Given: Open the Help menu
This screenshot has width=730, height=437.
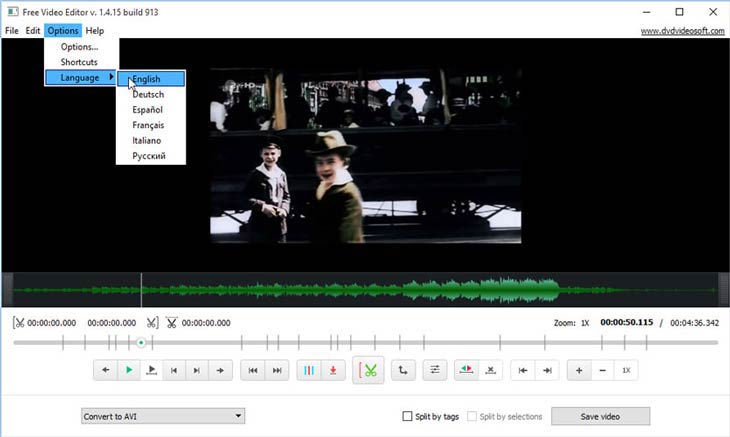Looking at the screenshot, I should tap(95, 31).
